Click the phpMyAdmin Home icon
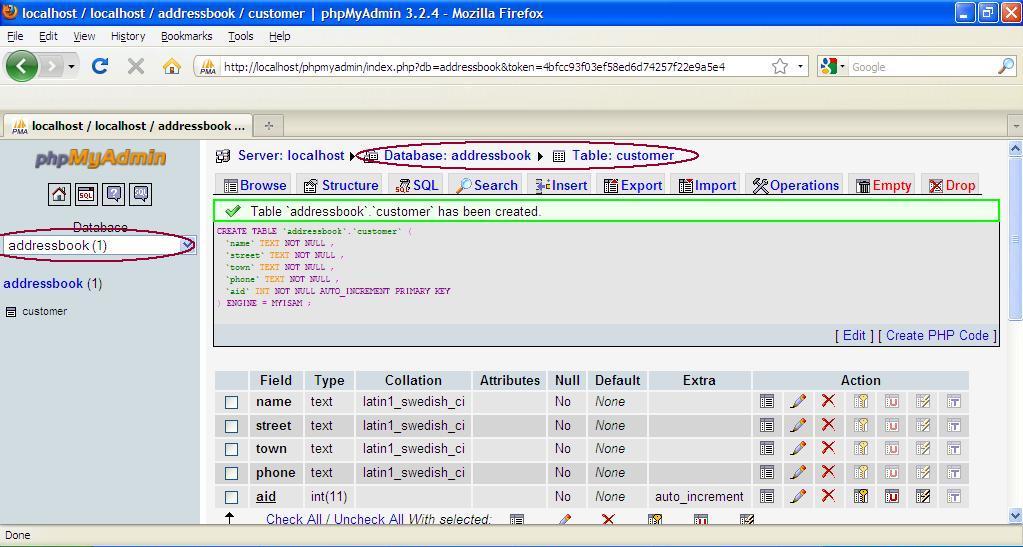 click(x=59, y=194)
